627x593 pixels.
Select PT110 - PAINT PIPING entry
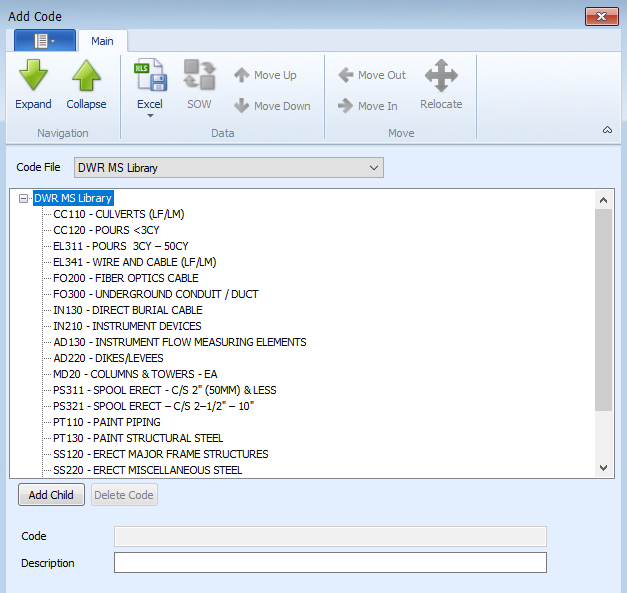pos(106,422)
